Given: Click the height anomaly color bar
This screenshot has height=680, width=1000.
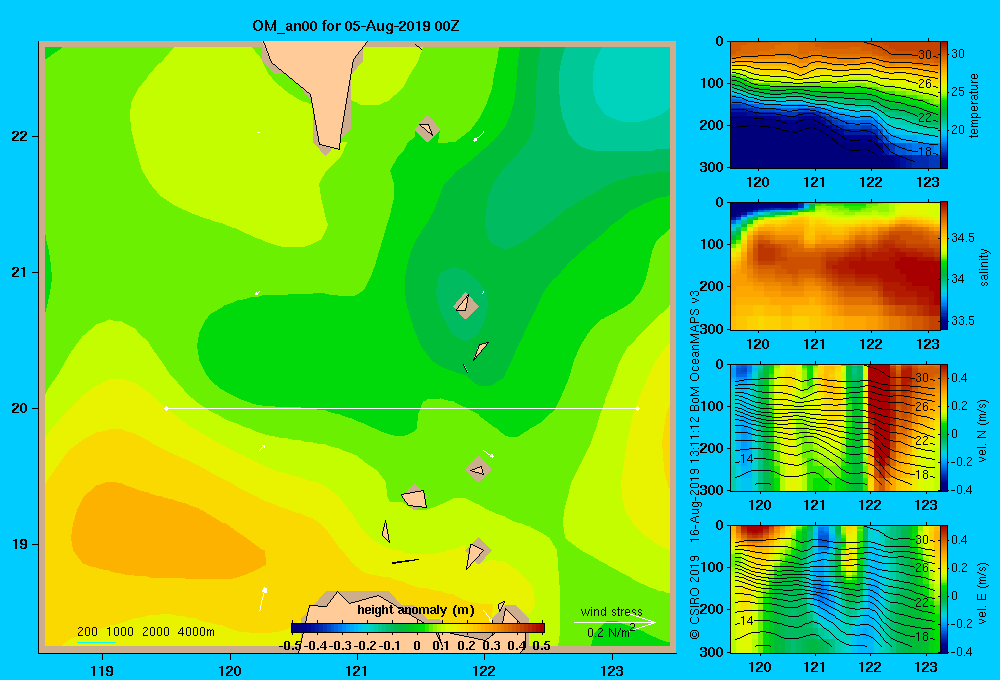Looking at the screenshot, I should tap(418, 628).
